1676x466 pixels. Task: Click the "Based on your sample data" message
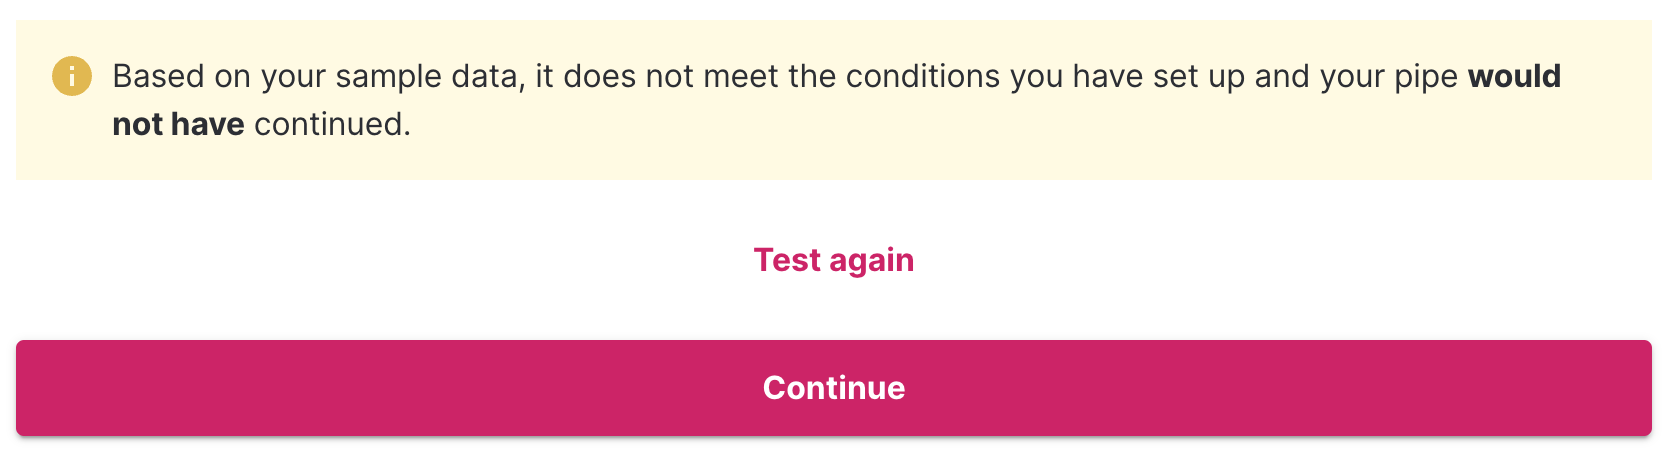click(318, 77)
